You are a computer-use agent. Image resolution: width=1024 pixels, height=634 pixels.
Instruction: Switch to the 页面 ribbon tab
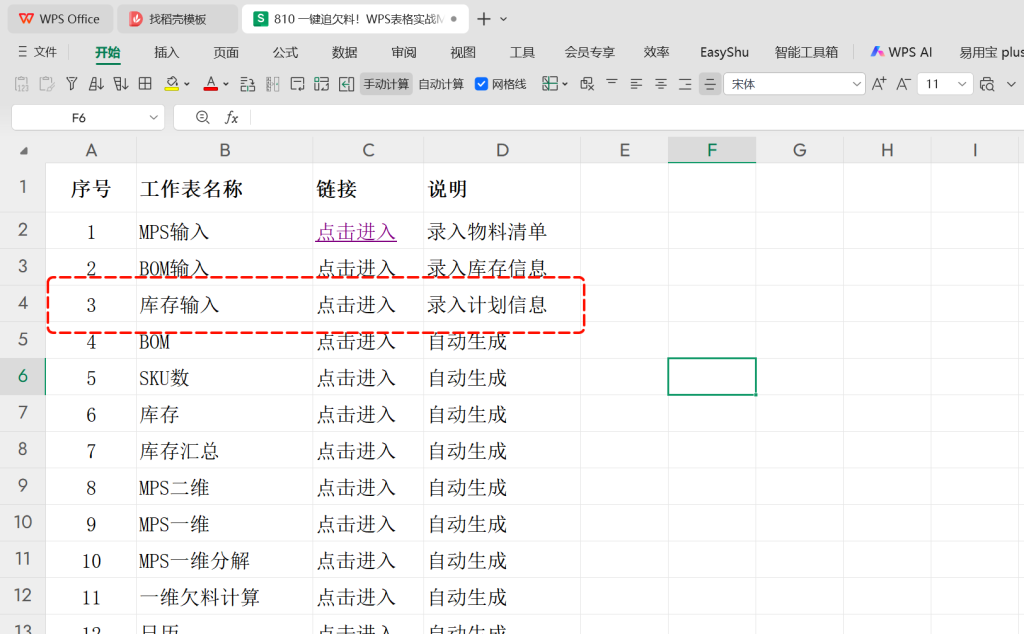[226, 52]
